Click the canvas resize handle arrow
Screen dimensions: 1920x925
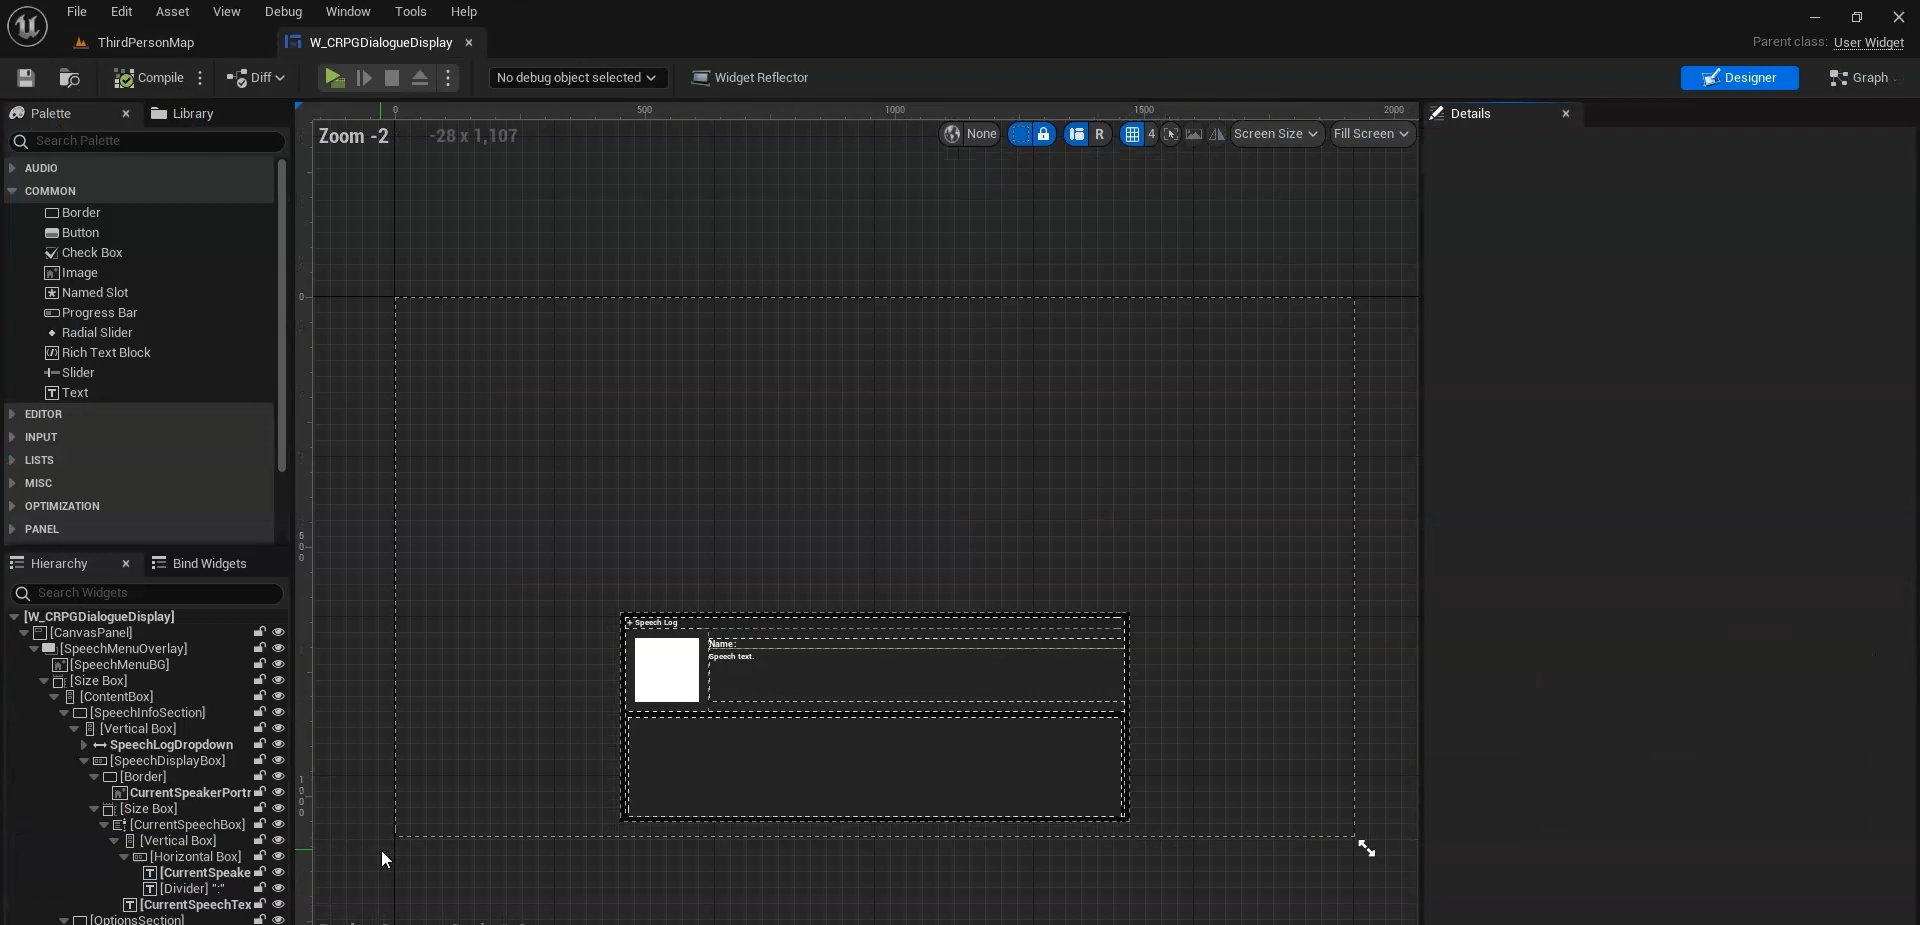click(1366, 848)
